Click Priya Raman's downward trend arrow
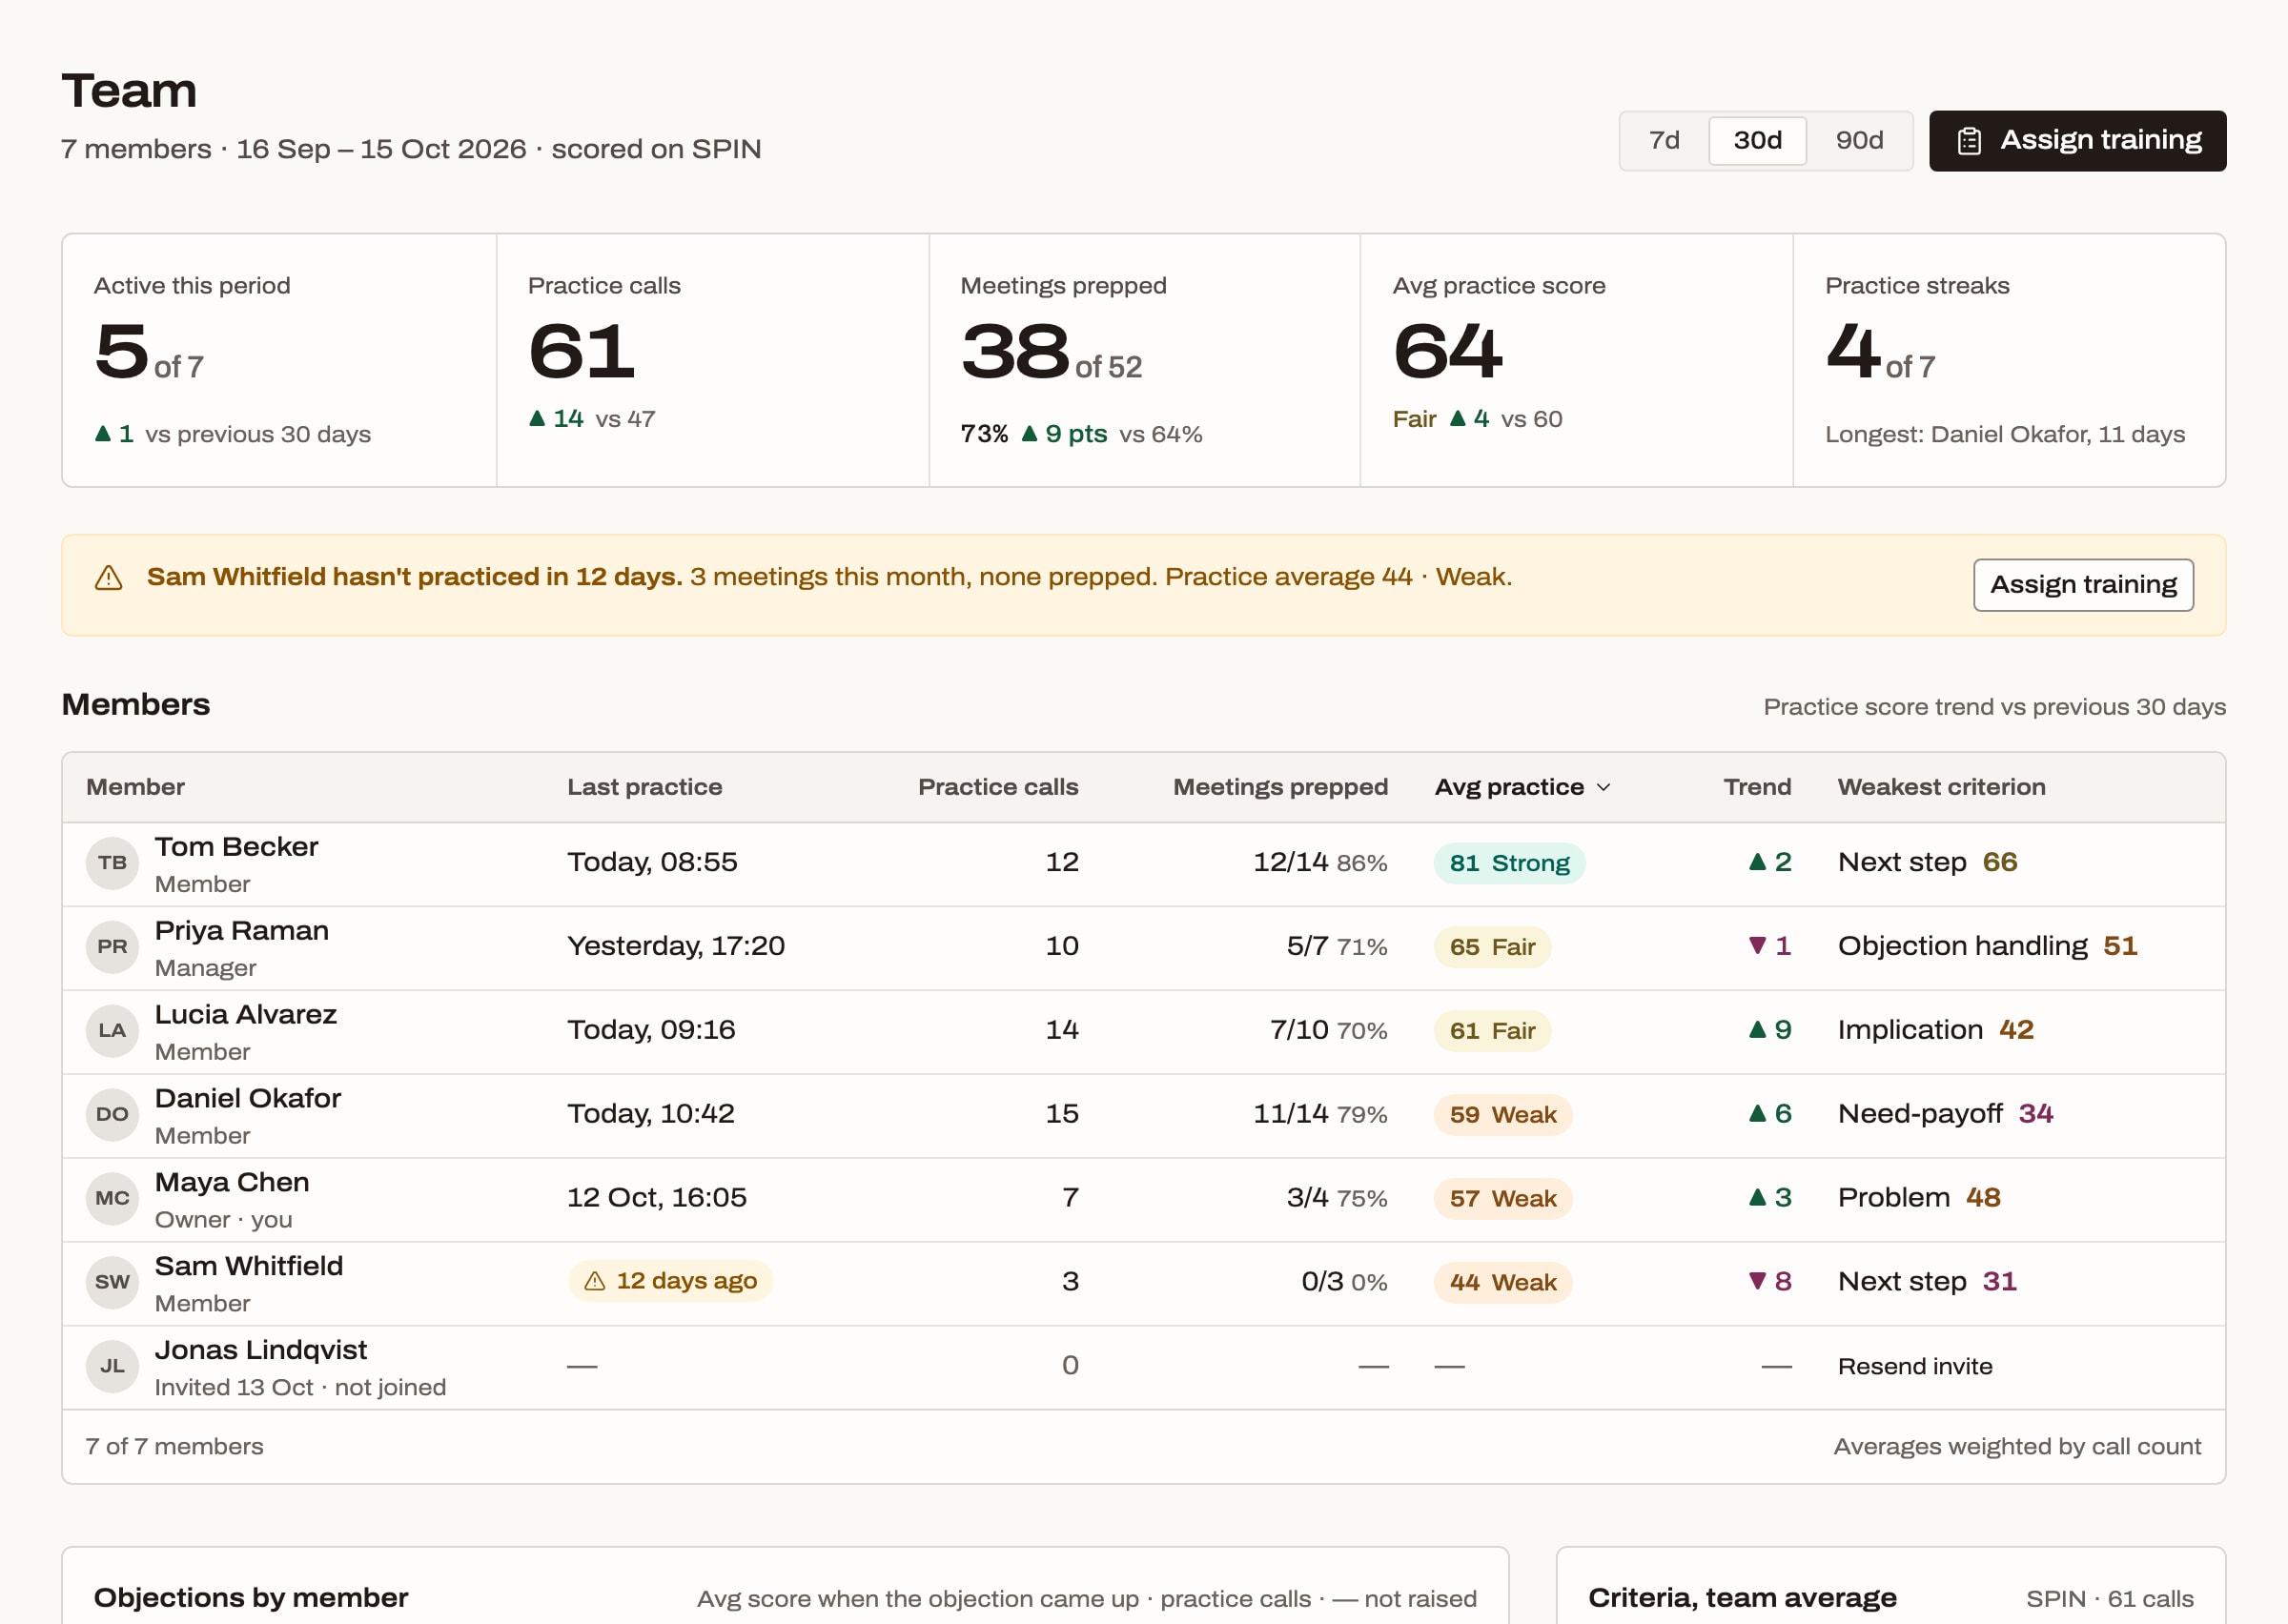The image size is (2288, 1624). point(1757,945)
